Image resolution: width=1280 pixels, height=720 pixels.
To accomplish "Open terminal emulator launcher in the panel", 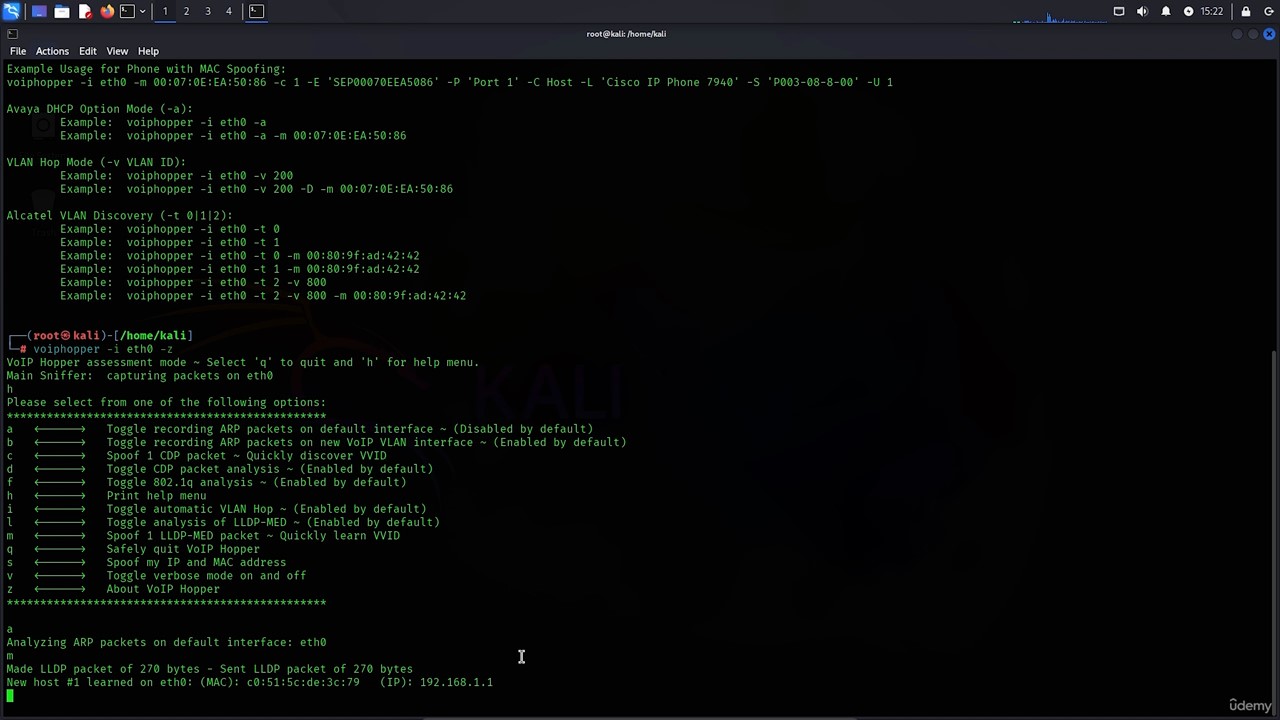I will (127, 11).
